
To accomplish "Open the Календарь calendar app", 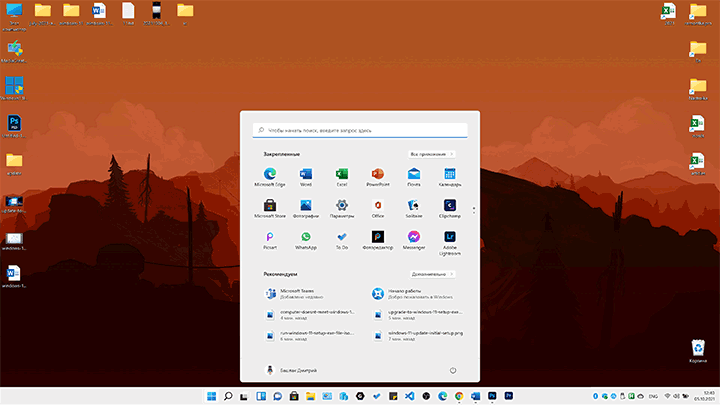I will click(450, 177).
